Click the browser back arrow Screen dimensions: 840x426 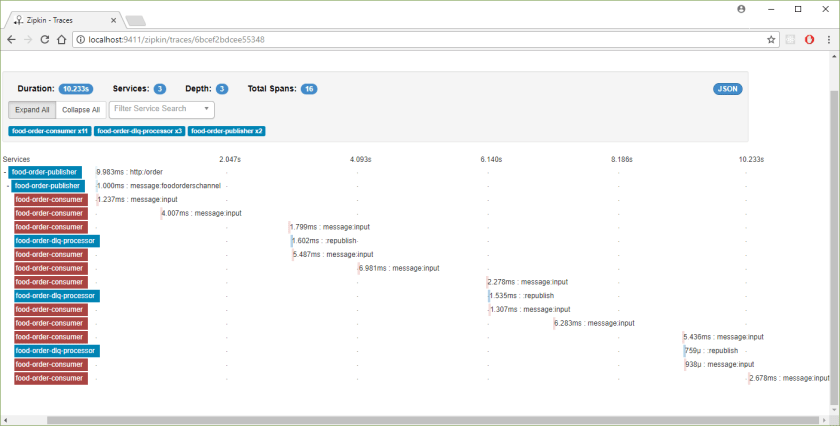pos(11,39)
